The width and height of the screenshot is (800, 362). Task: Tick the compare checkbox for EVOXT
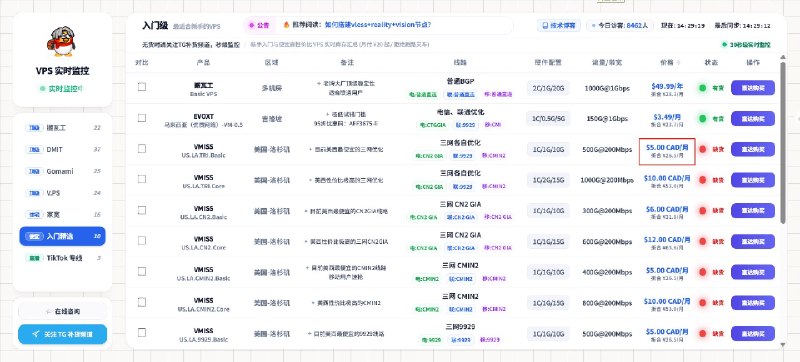pos(142,118)
